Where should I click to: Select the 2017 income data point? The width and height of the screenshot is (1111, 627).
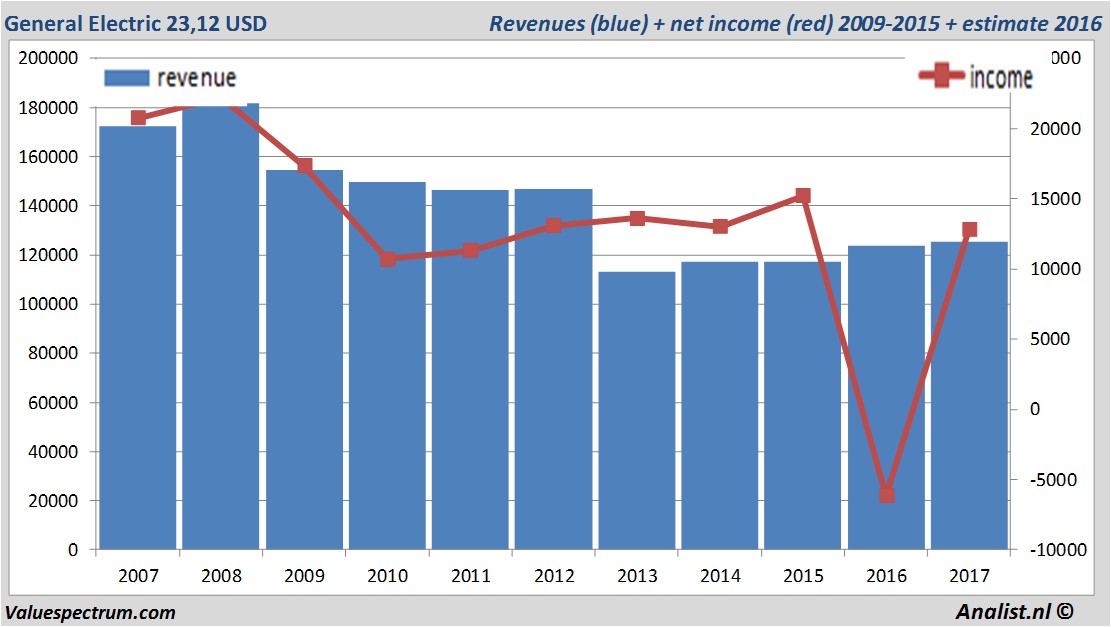click(969, 230)
